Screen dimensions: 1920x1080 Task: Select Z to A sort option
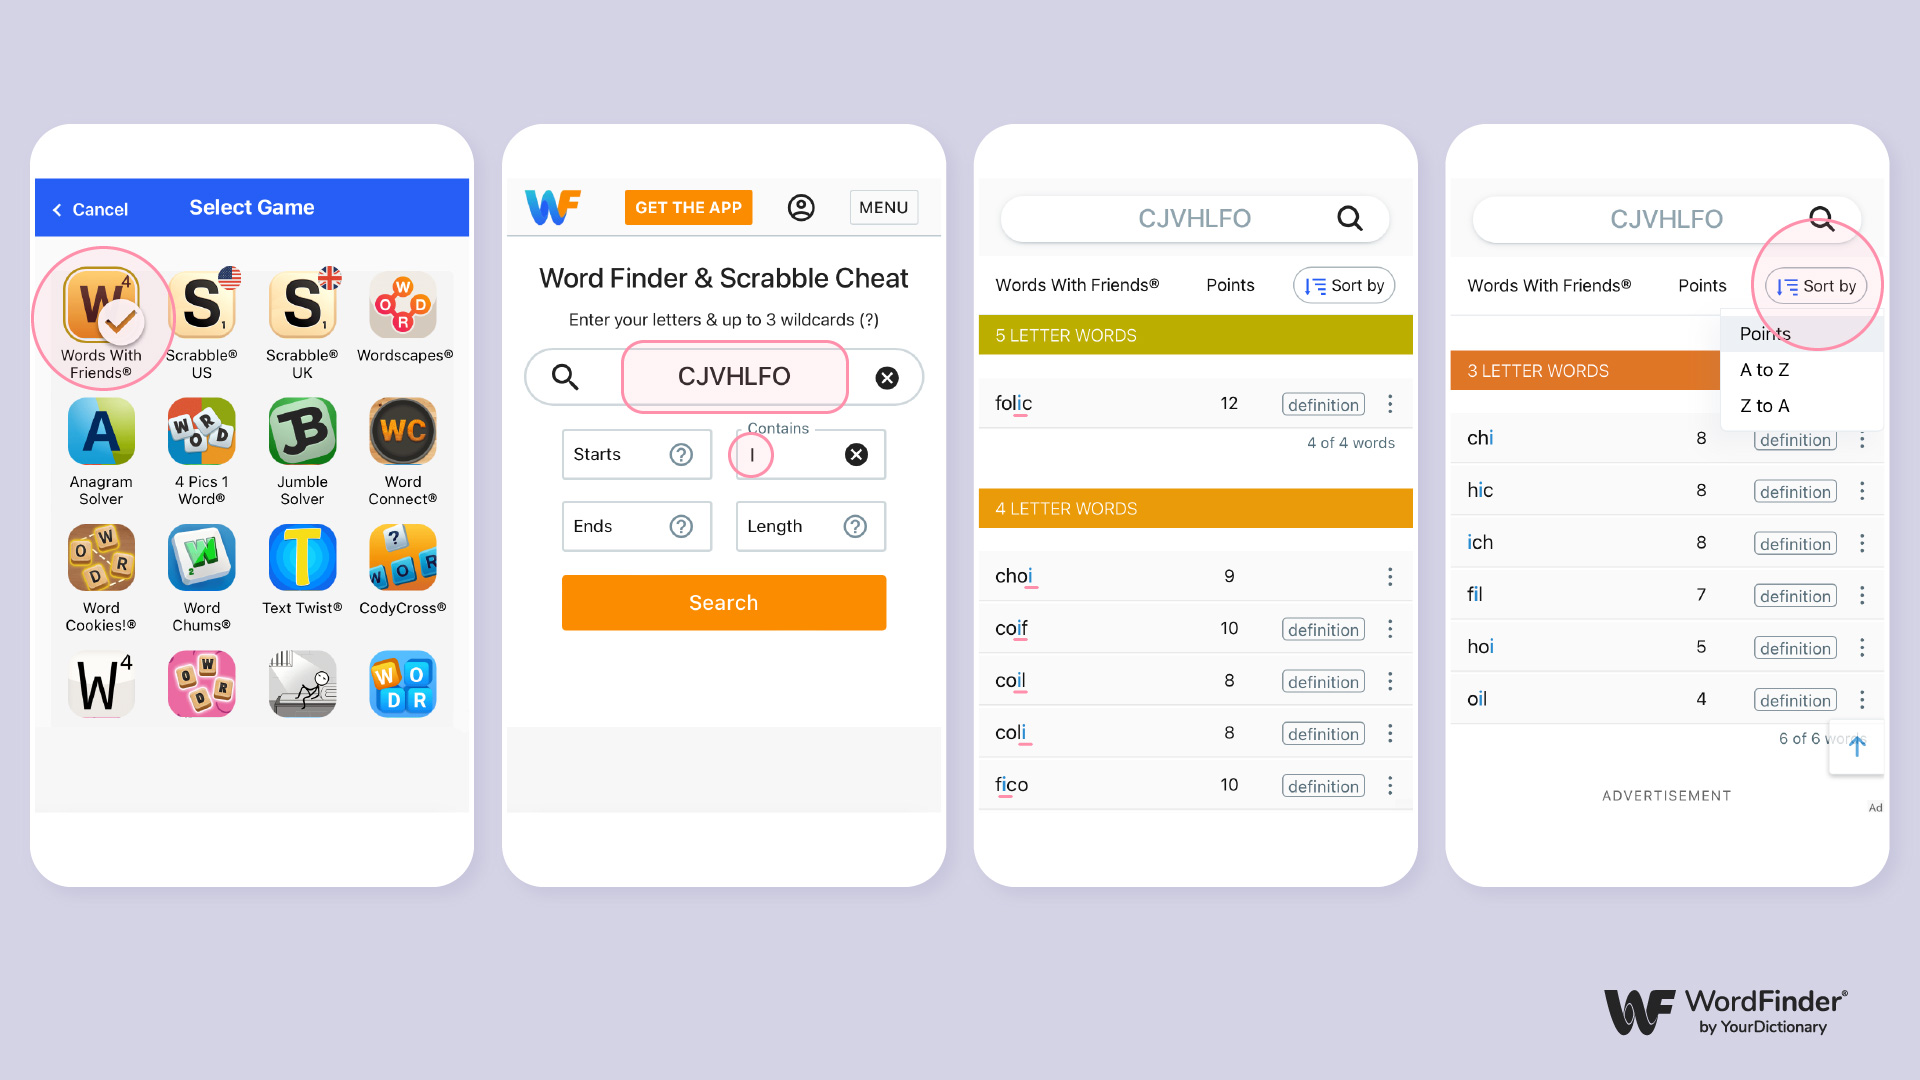[x=1766, y=405]
